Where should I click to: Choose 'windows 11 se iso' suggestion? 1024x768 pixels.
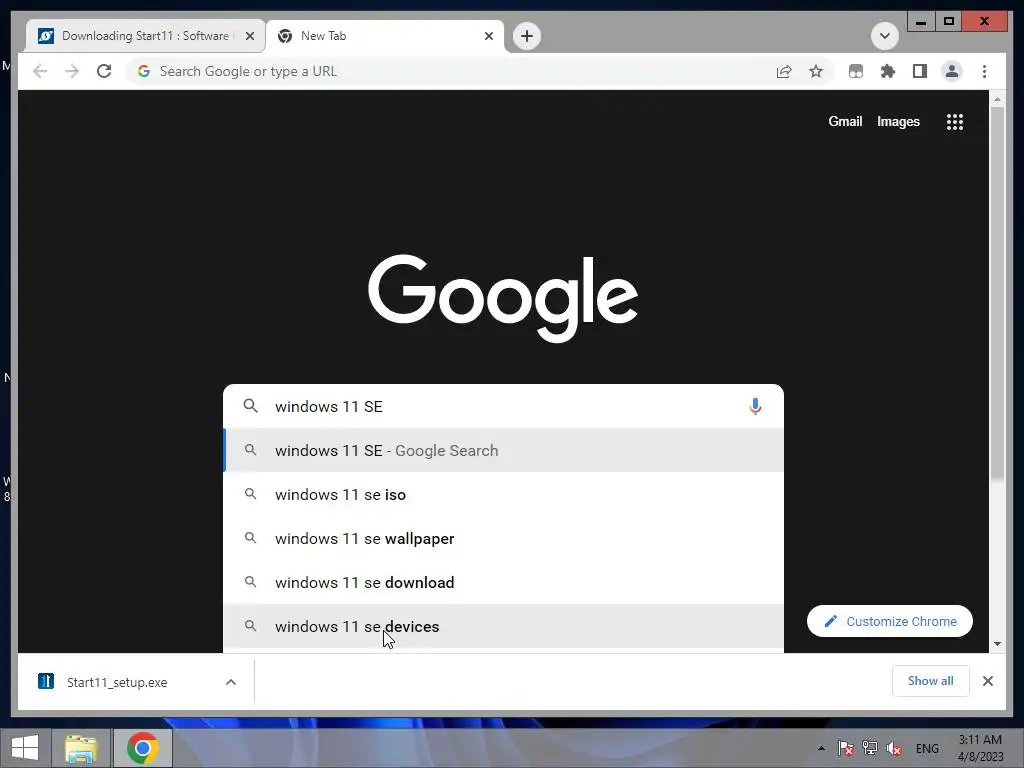[503, 494]
